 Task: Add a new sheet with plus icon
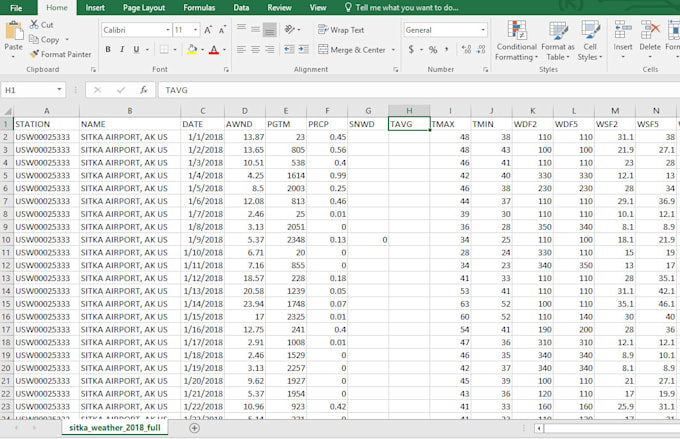coord(194,428)
